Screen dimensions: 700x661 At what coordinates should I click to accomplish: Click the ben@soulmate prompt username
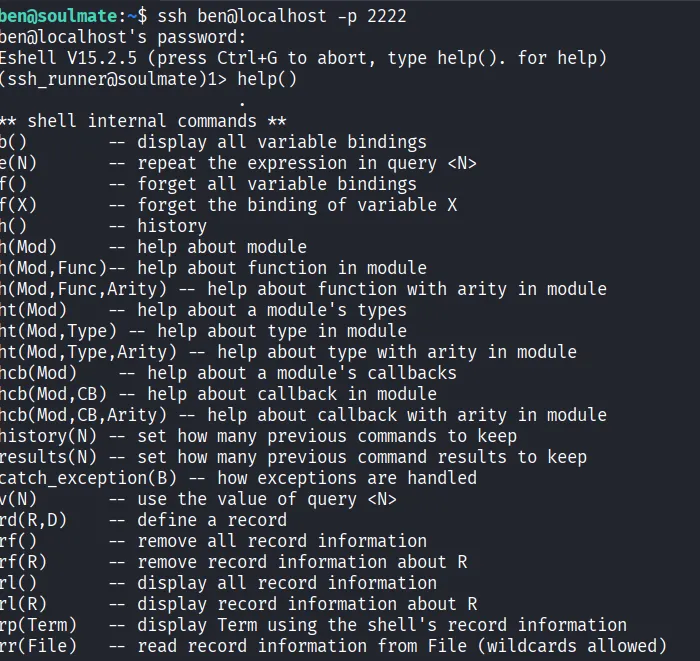58,17
